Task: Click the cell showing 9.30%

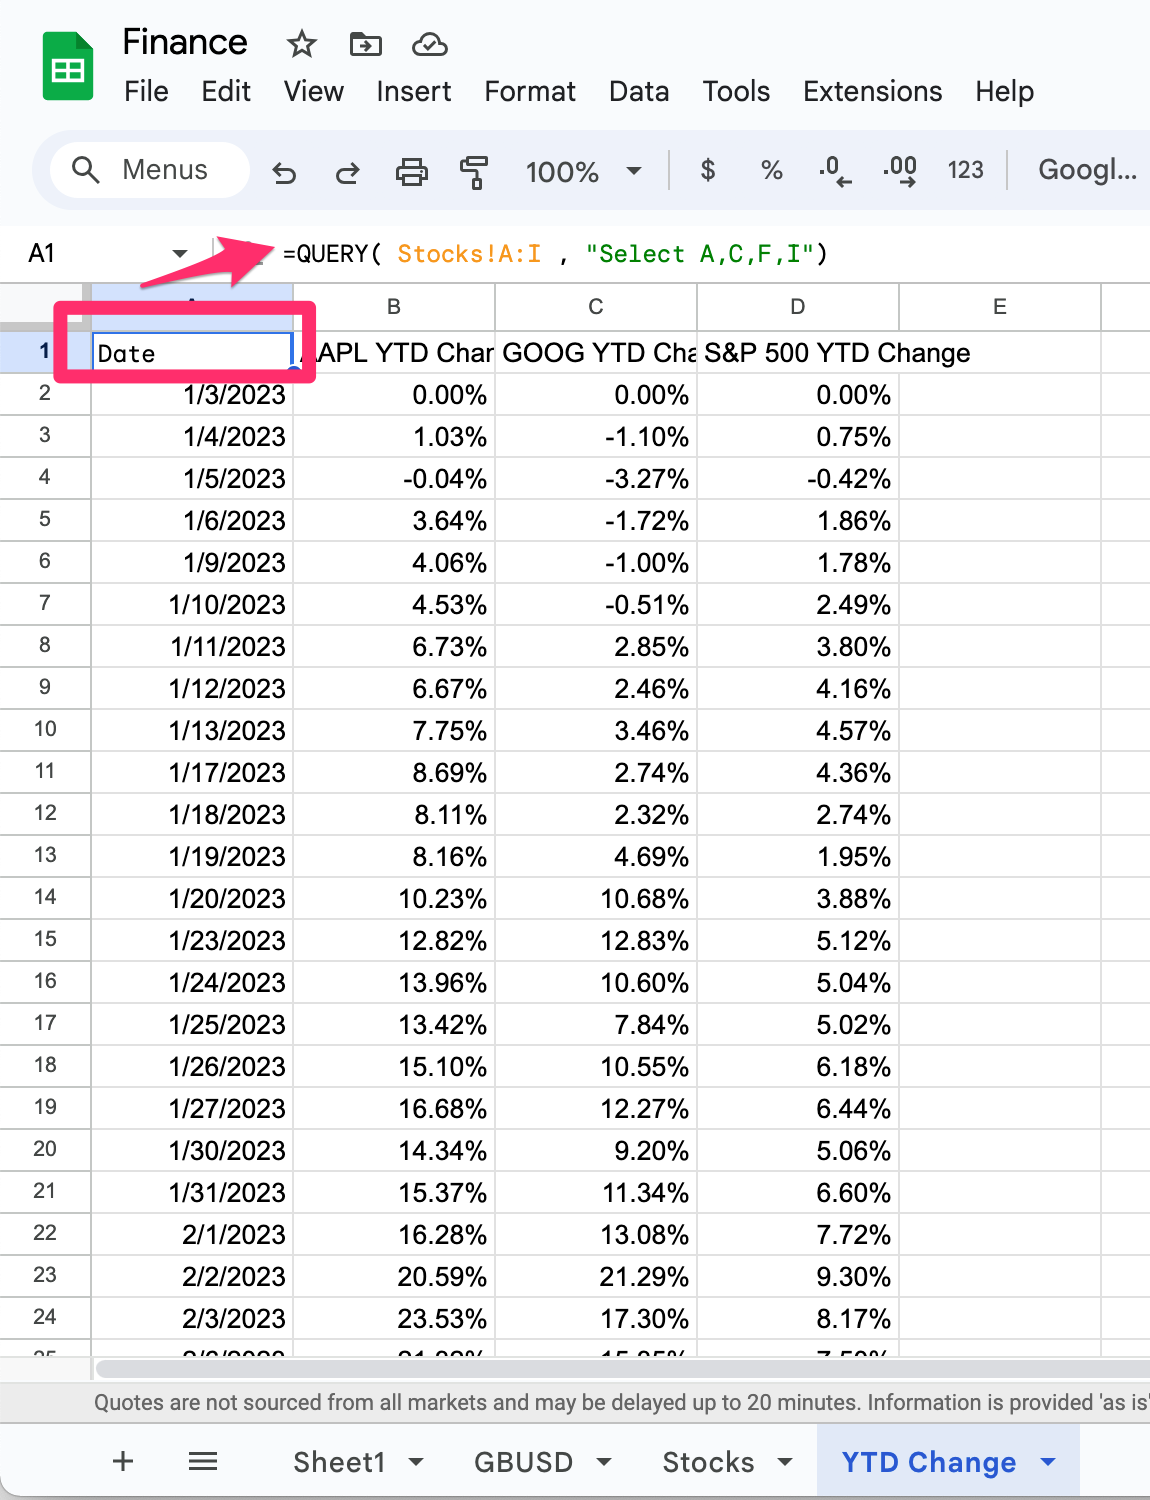Action: coord(798,1276)
